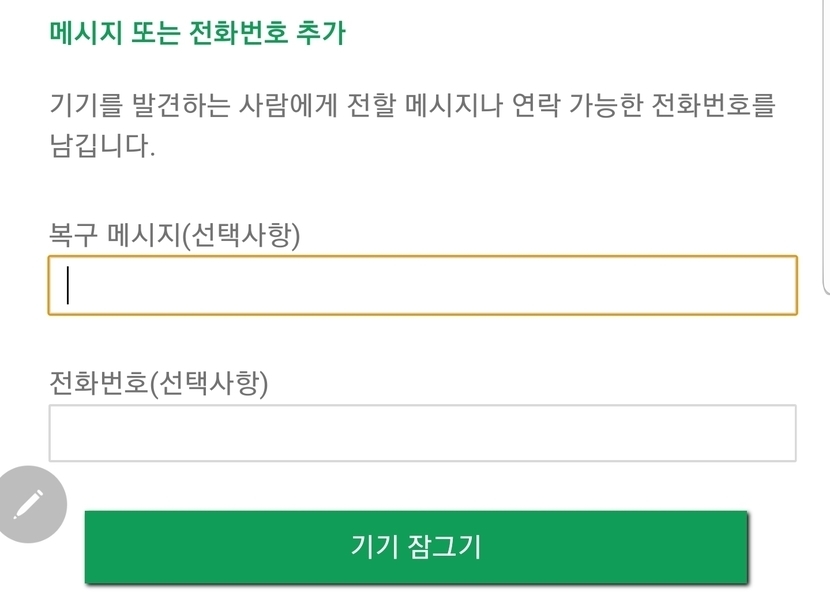Select the 전화번호(선택사항) label
This screenshot has height=603, width=830.
pyautogui.click(x=159, y=382)
